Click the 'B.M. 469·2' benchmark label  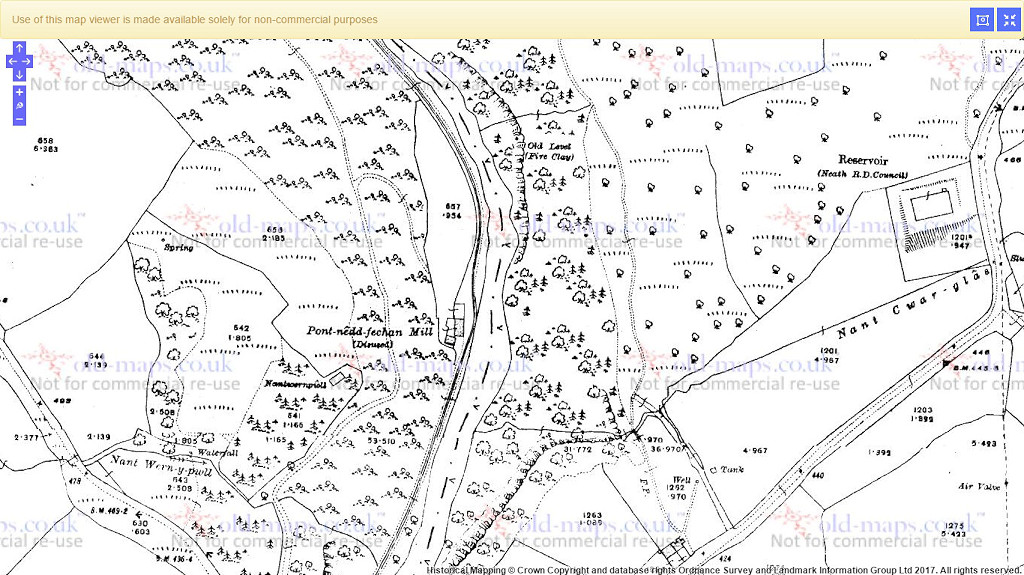110,511
